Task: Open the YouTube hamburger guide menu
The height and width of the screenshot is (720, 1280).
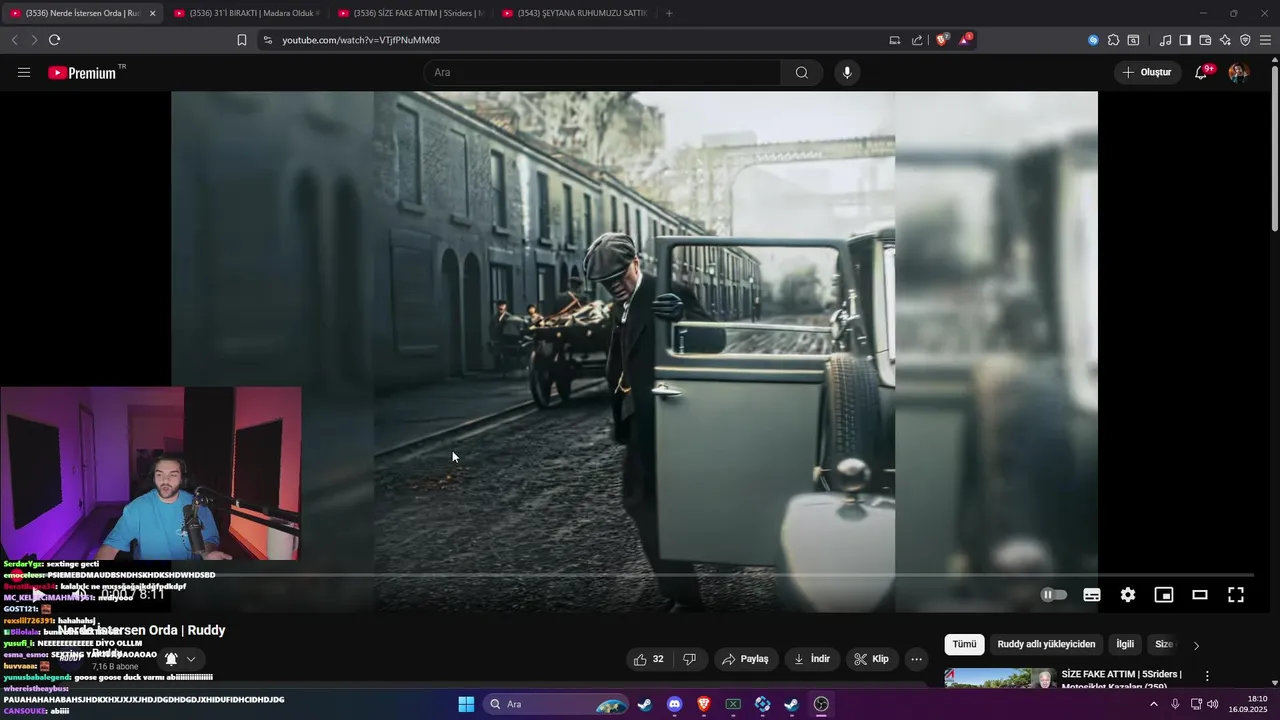Action: [x=24, y=72]
